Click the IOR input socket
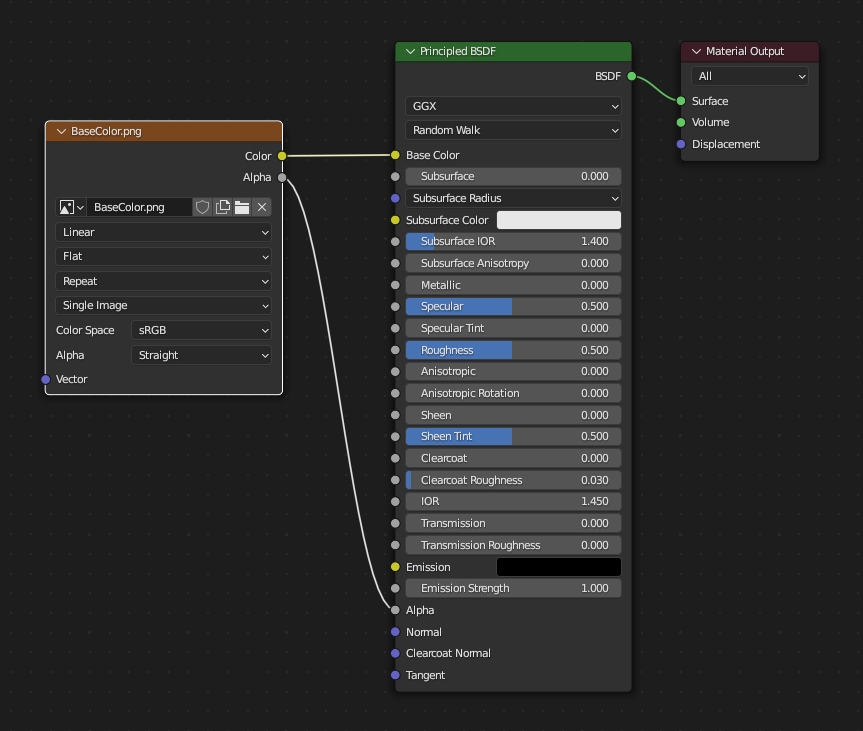The image size is (863, 731). pyautogui.click(x=395, y=501)
